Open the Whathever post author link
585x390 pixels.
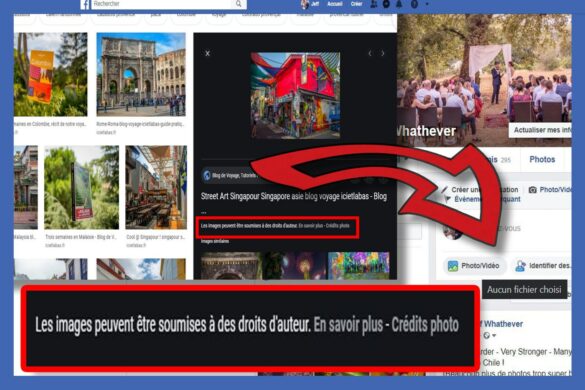pyautogui.click(x=502, y=324)
